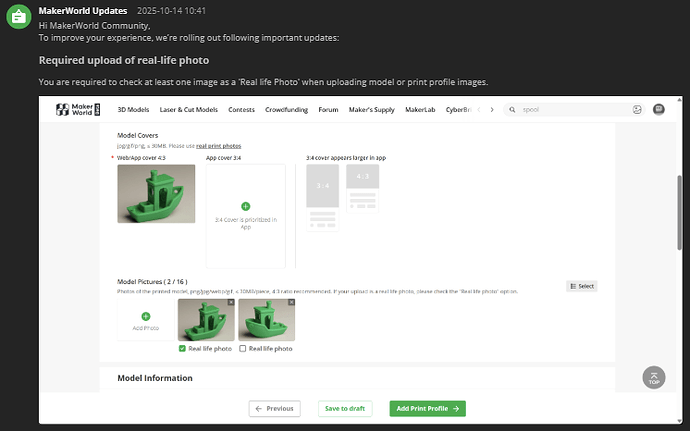This screenshot has height=431, width=690.
Task: Open the real print photos link
Action: 219,146
